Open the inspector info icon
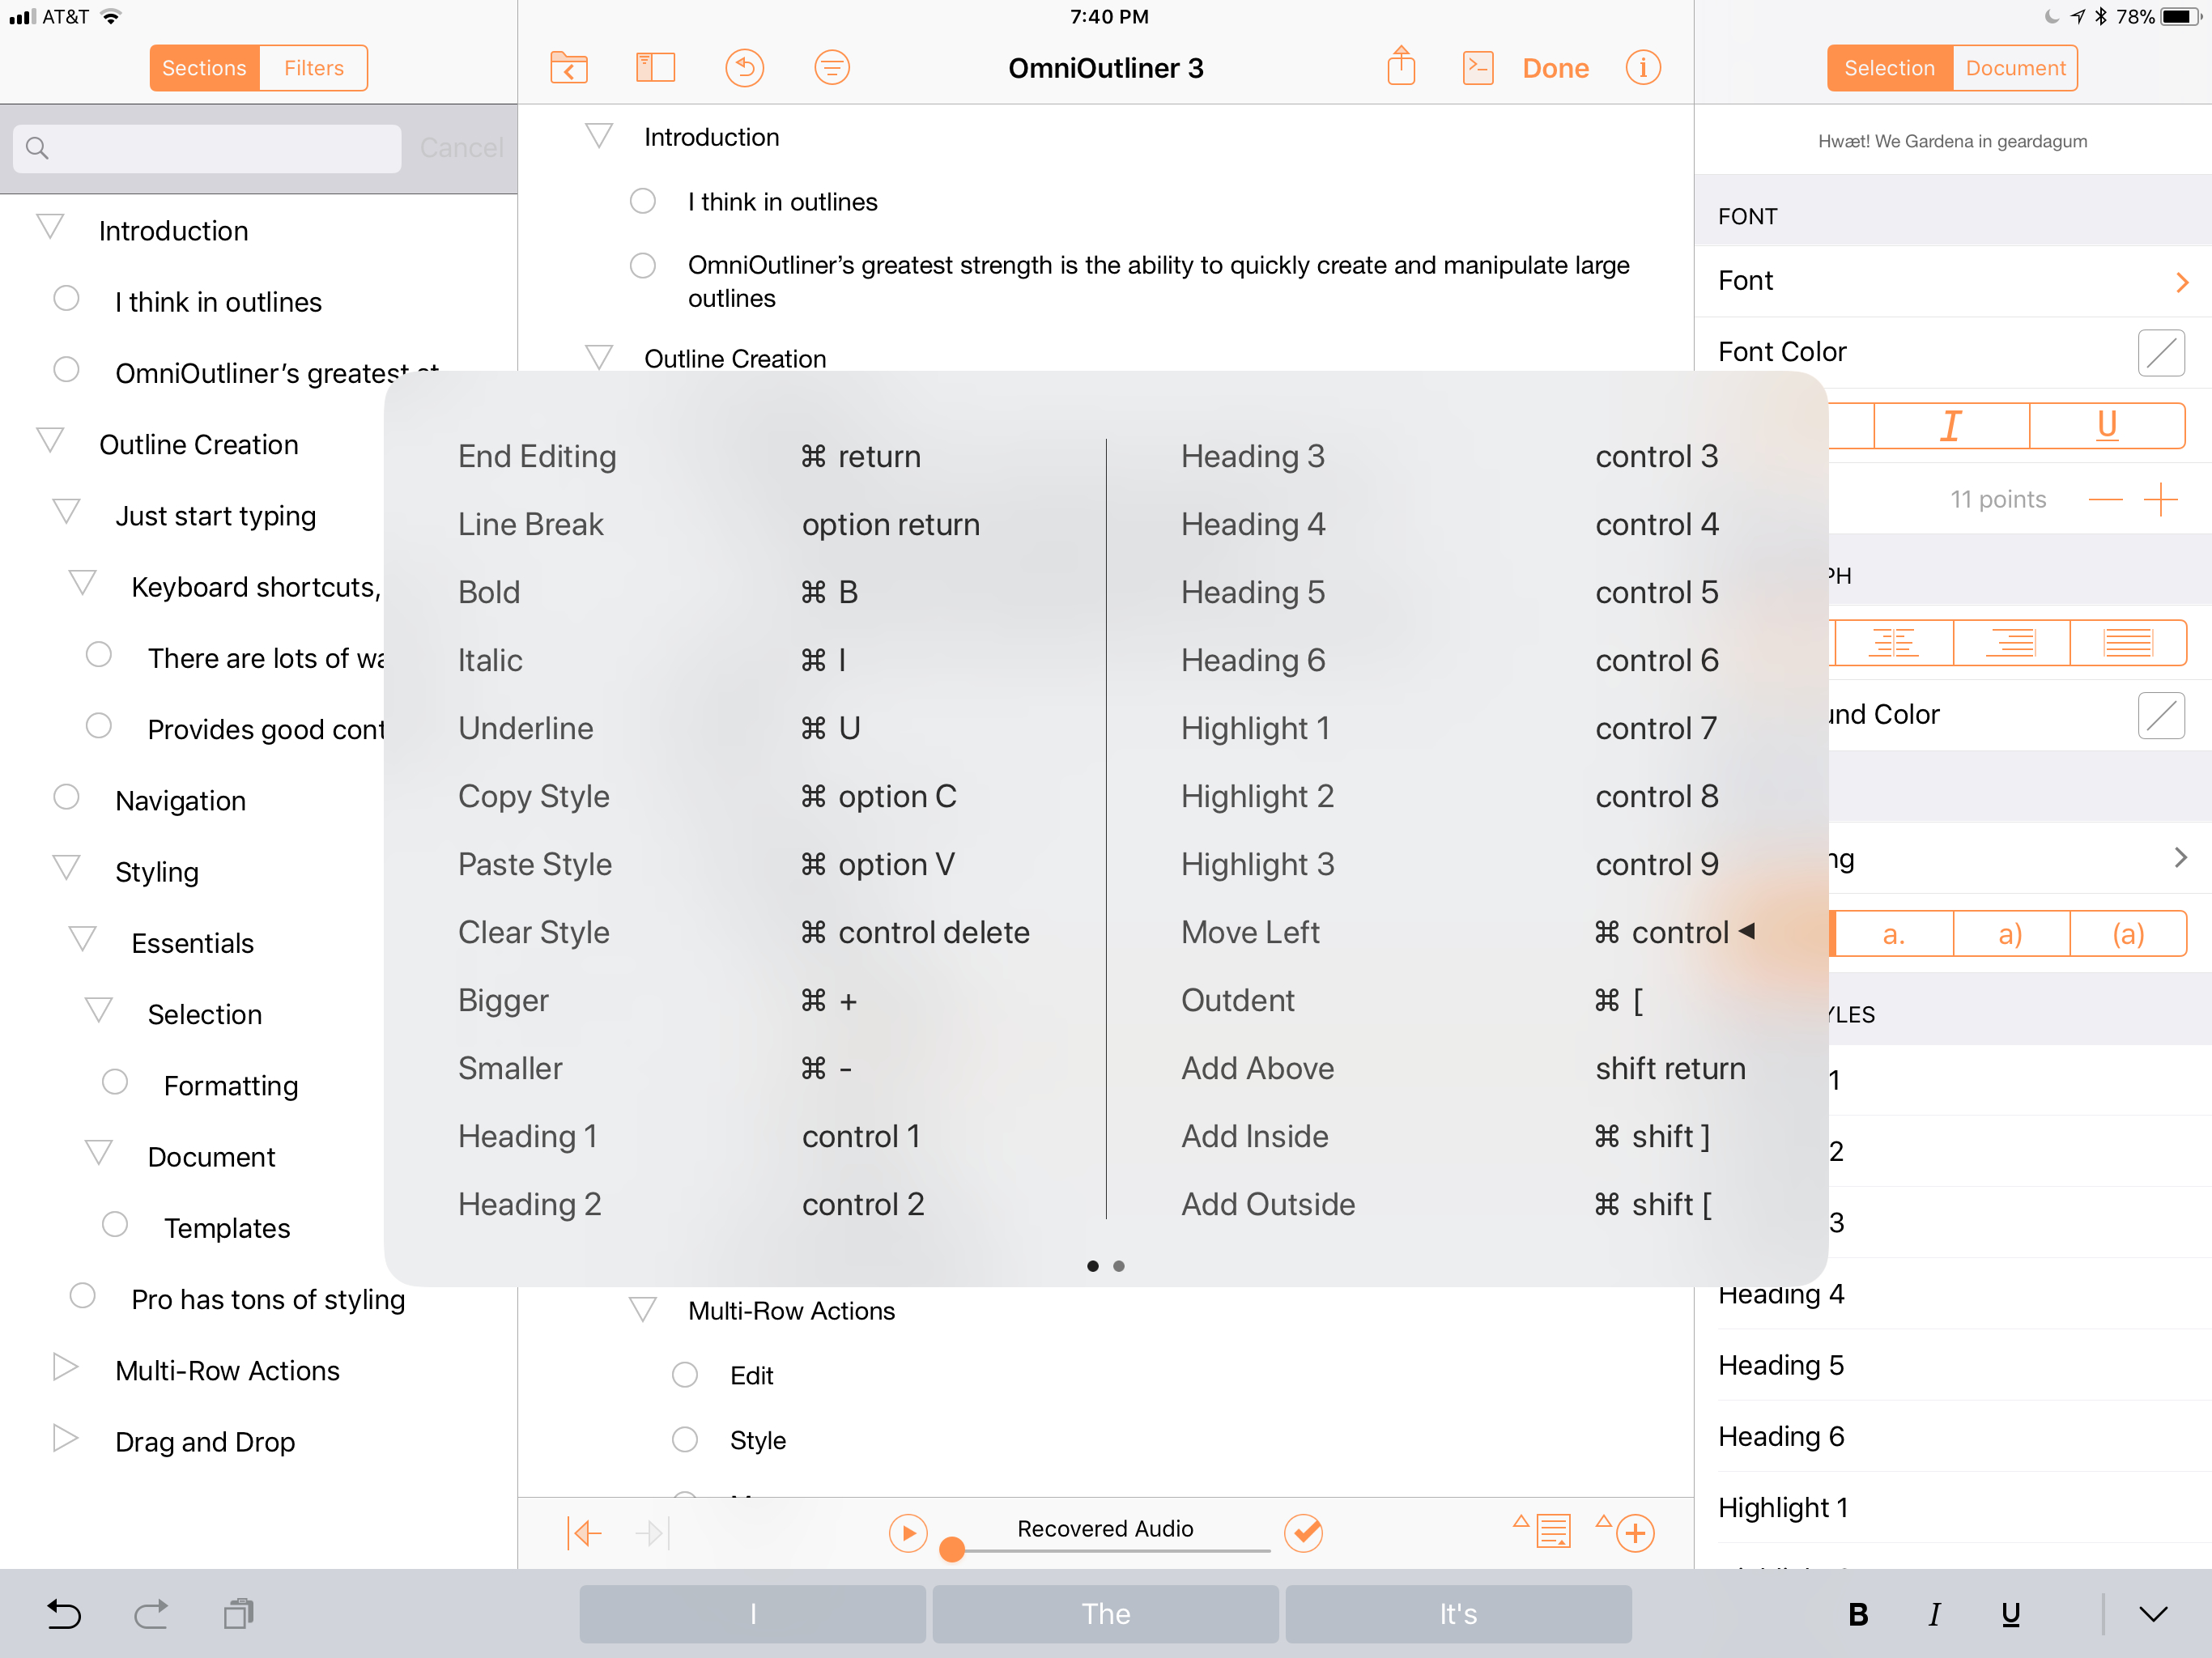Viewport: 2212px width, 1658px height. pos(1642,68)
